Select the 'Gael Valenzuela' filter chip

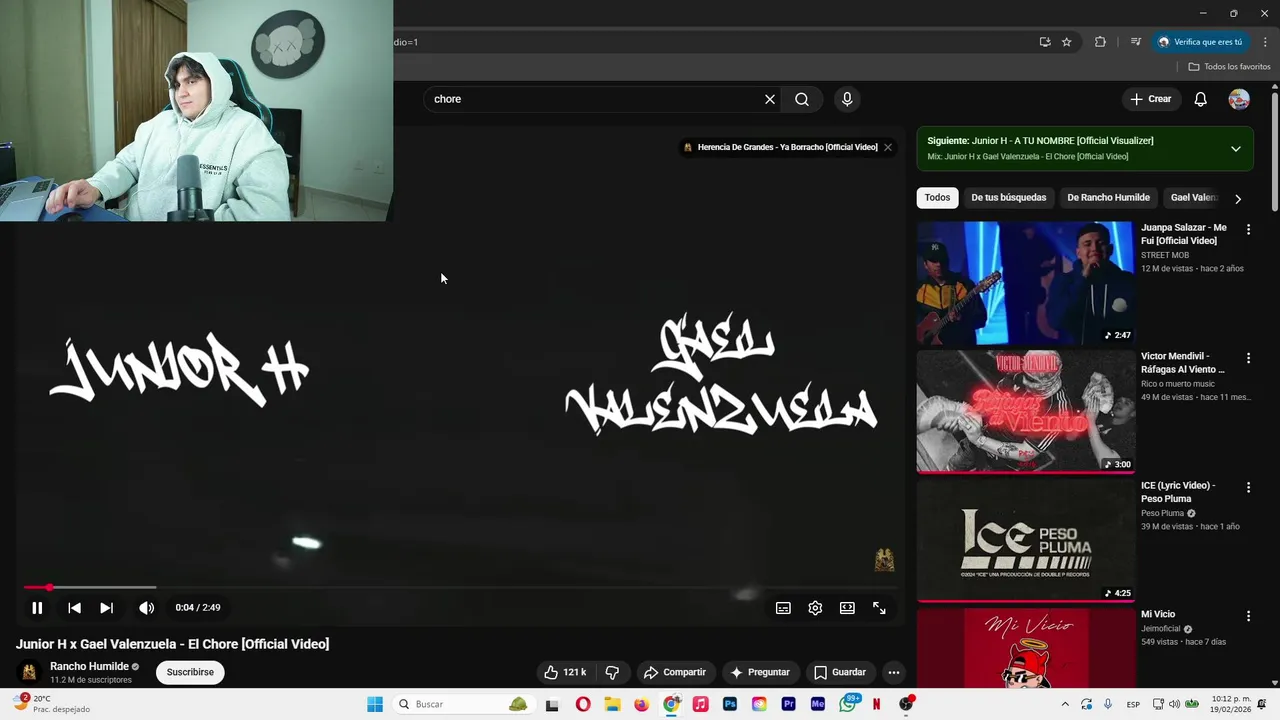[x=1193, y=197]
